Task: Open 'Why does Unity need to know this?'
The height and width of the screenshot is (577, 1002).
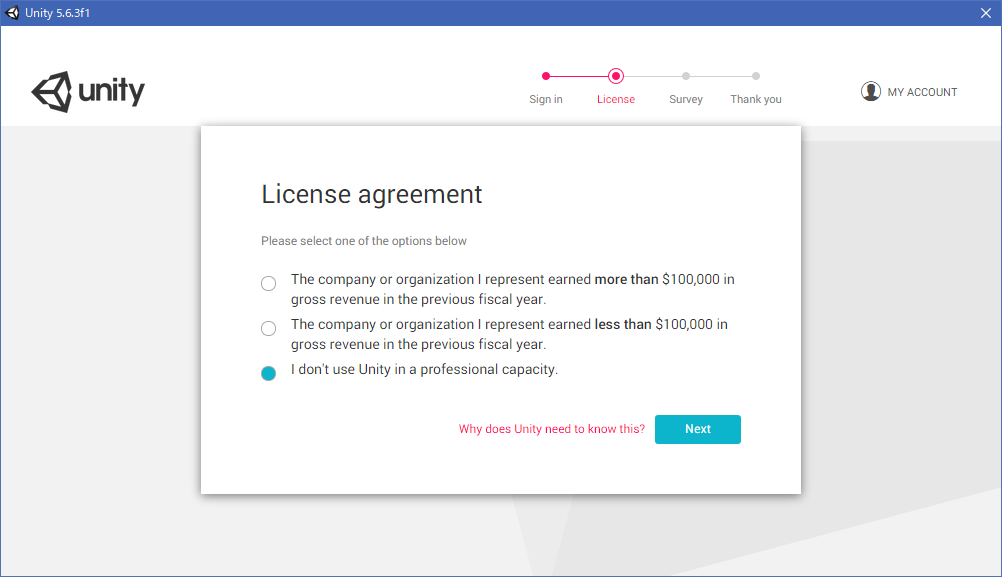Action: [x=552, y=429]
